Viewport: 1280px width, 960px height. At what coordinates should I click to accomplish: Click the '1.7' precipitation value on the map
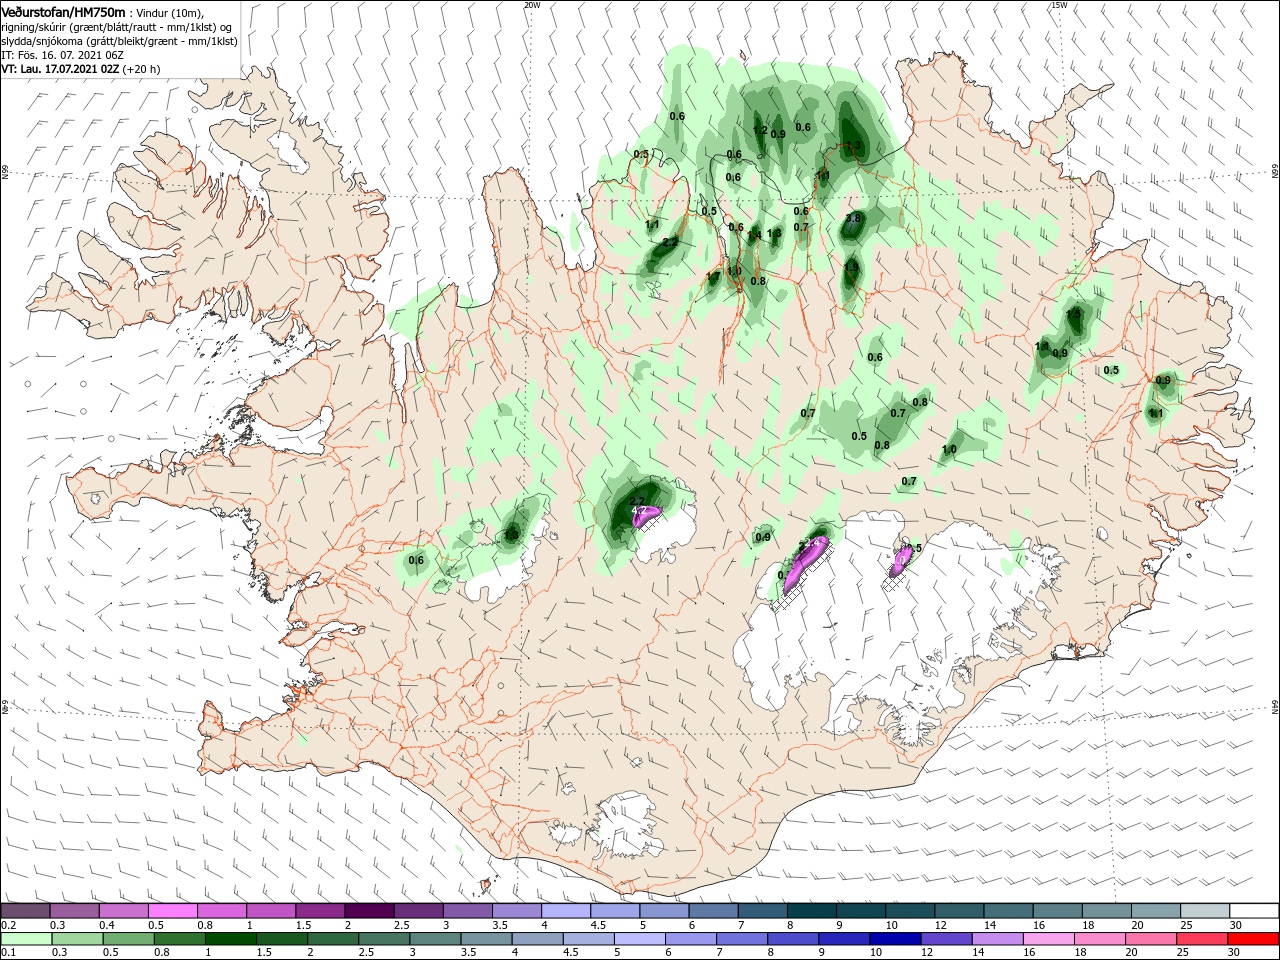click(713, 276)
